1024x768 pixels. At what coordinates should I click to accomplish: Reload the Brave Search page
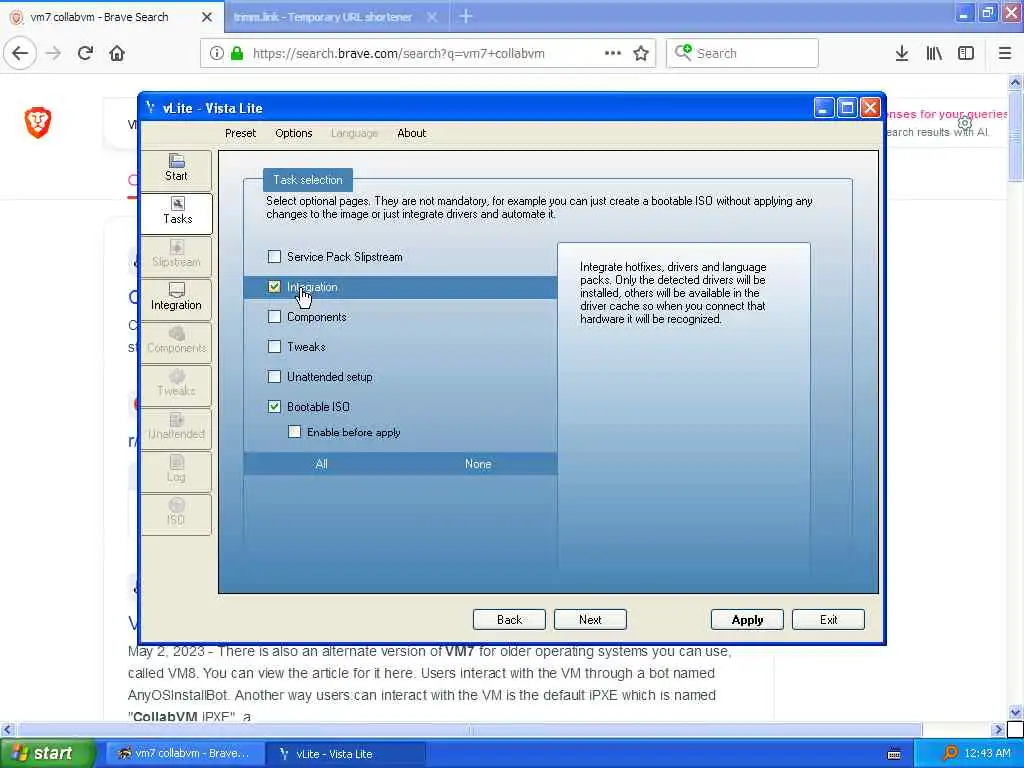pyautogui.click(x=86, y=53)
